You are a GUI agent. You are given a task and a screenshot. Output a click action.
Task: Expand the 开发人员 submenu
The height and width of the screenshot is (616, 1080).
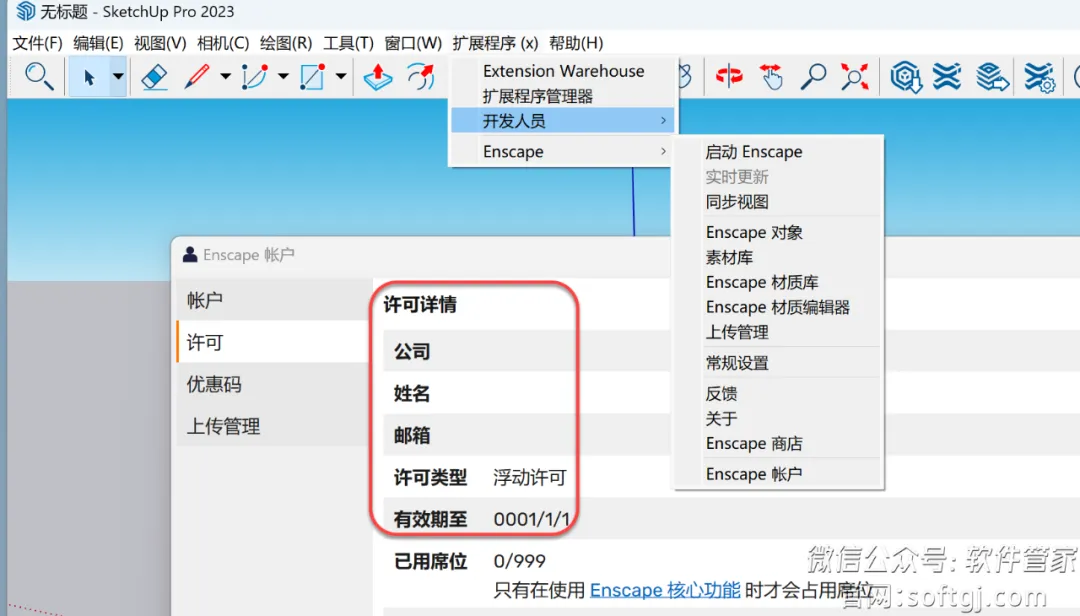(x=563, y=121)
